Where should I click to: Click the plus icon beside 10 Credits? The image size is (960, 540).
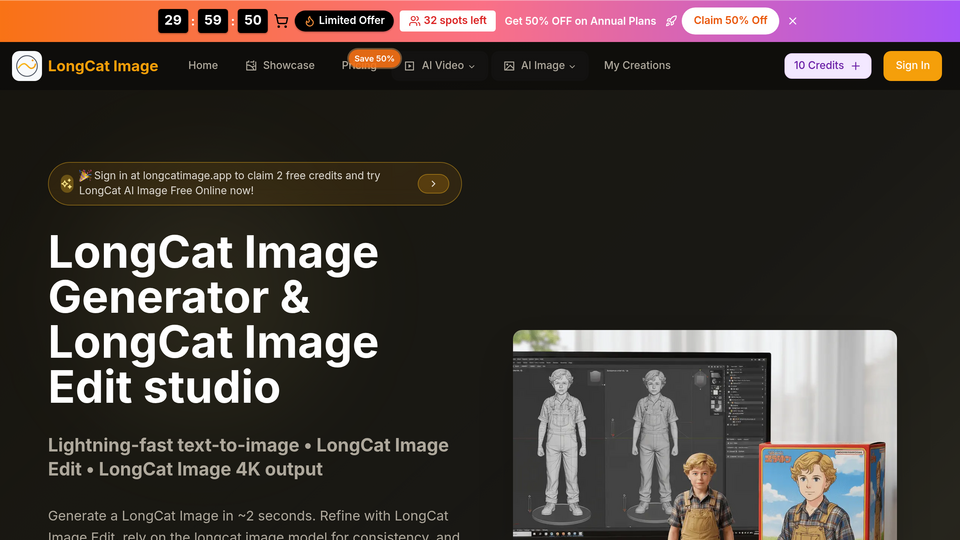click(x=856, y=66)
